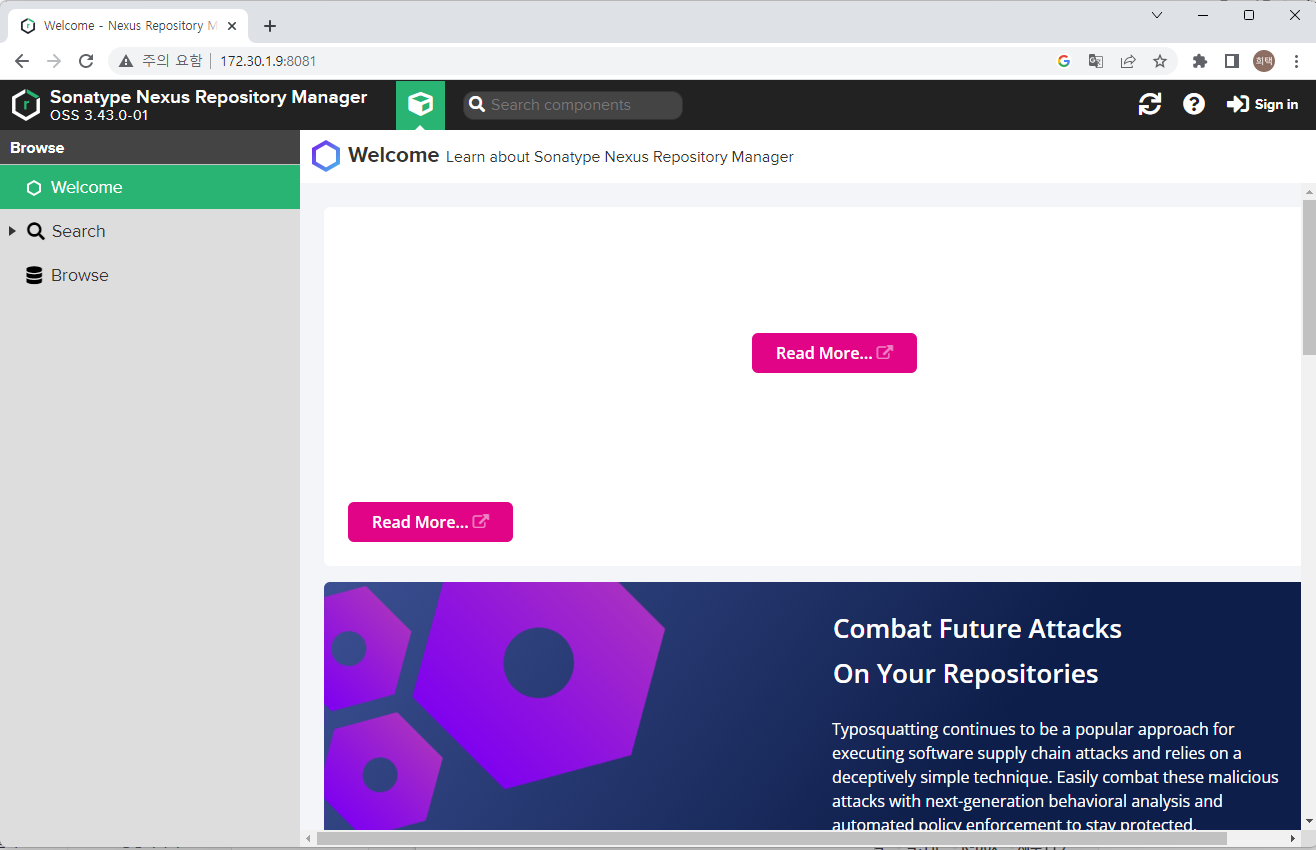The image size is (1316, 850).
Task: Toggle the browser side panel icon
Action: click(x=1232, y=61)
